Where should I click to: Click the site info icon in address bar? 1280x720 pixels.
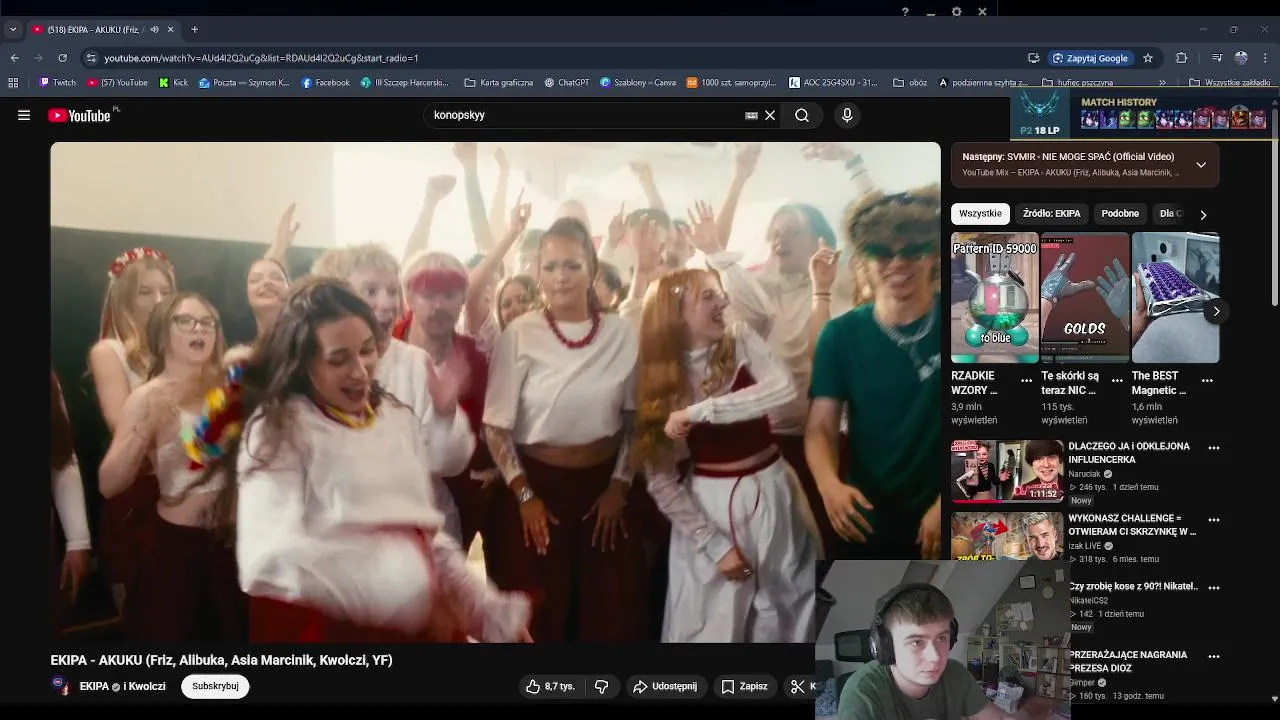coord(91,58)
